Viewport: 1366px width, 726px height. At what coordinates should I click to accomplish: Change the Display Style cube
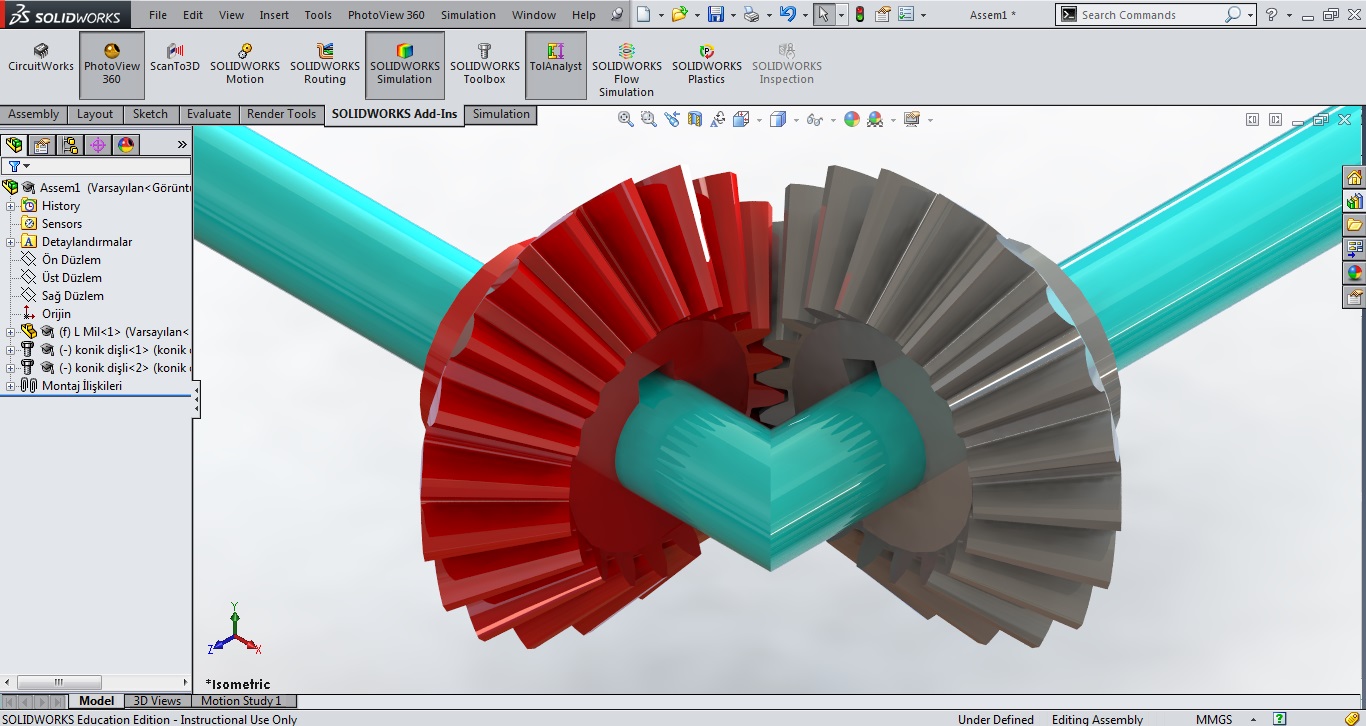pyautogui.click(x=778, y=119)
